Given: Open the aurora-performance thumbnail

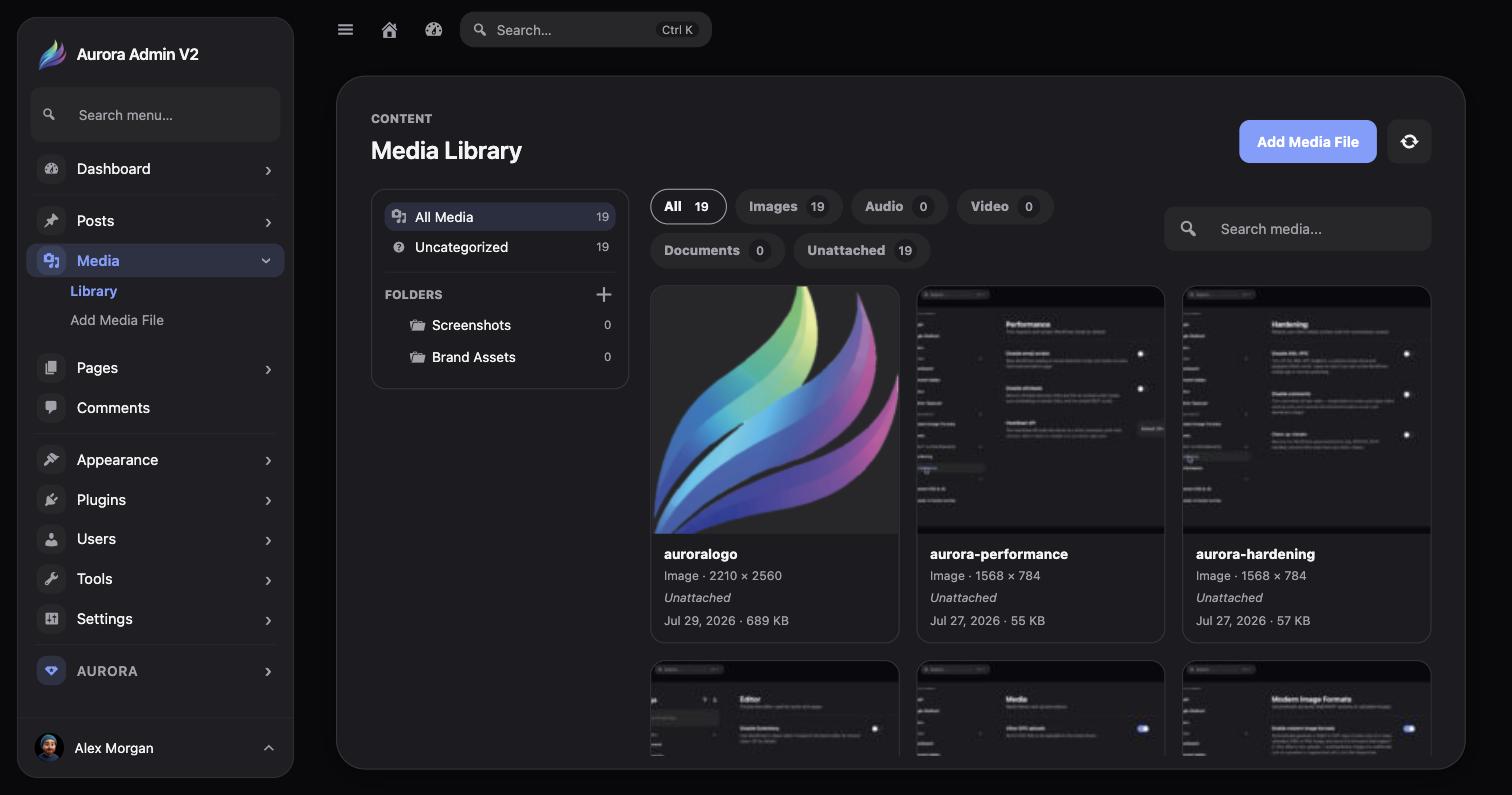Looking at the screenshot, I should [1041, 410].
